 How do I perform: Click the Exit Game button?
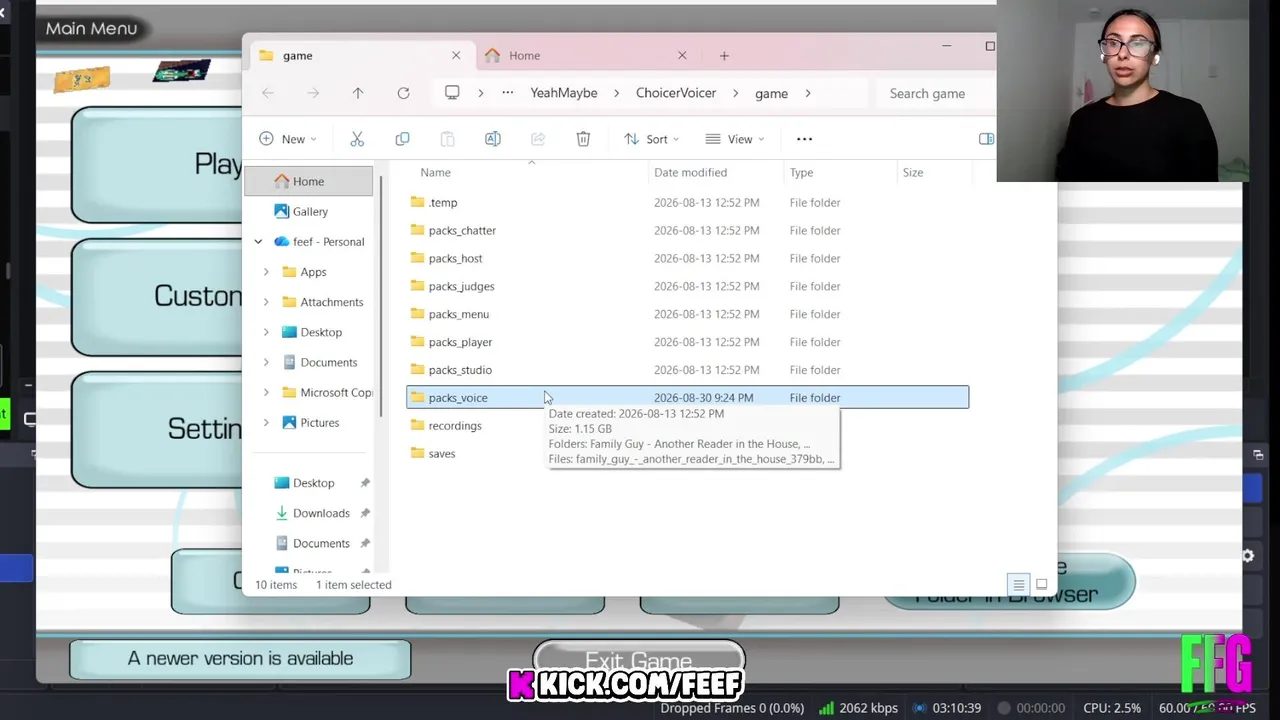[x=639, y=661]
